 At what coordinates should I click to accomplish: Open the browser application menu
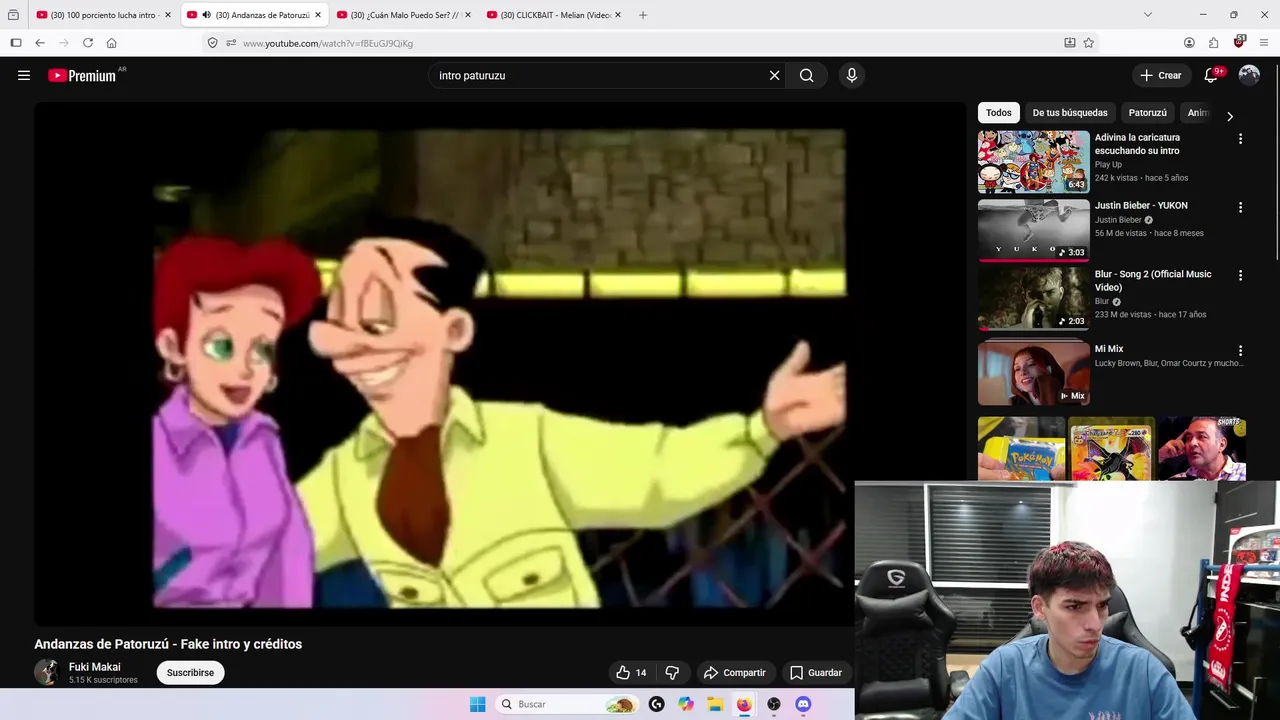click(1264, 43)
